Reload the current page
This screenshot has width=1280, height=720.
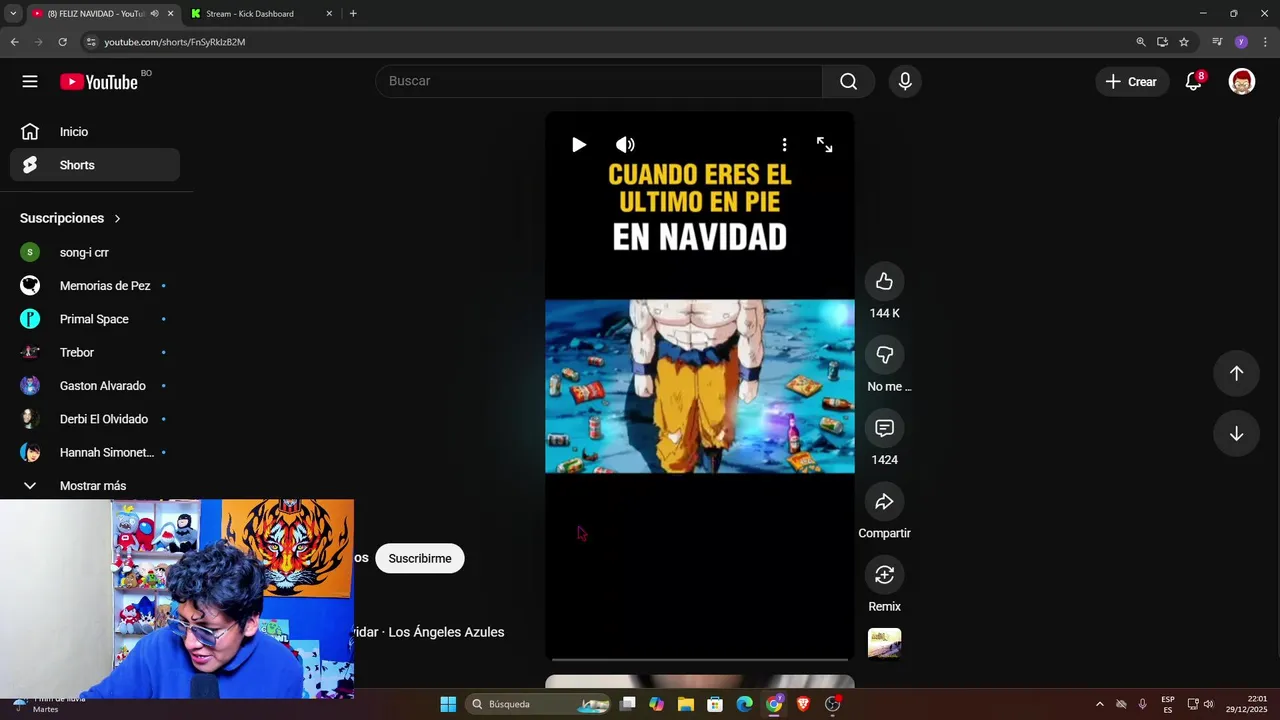tap(62, 42)
